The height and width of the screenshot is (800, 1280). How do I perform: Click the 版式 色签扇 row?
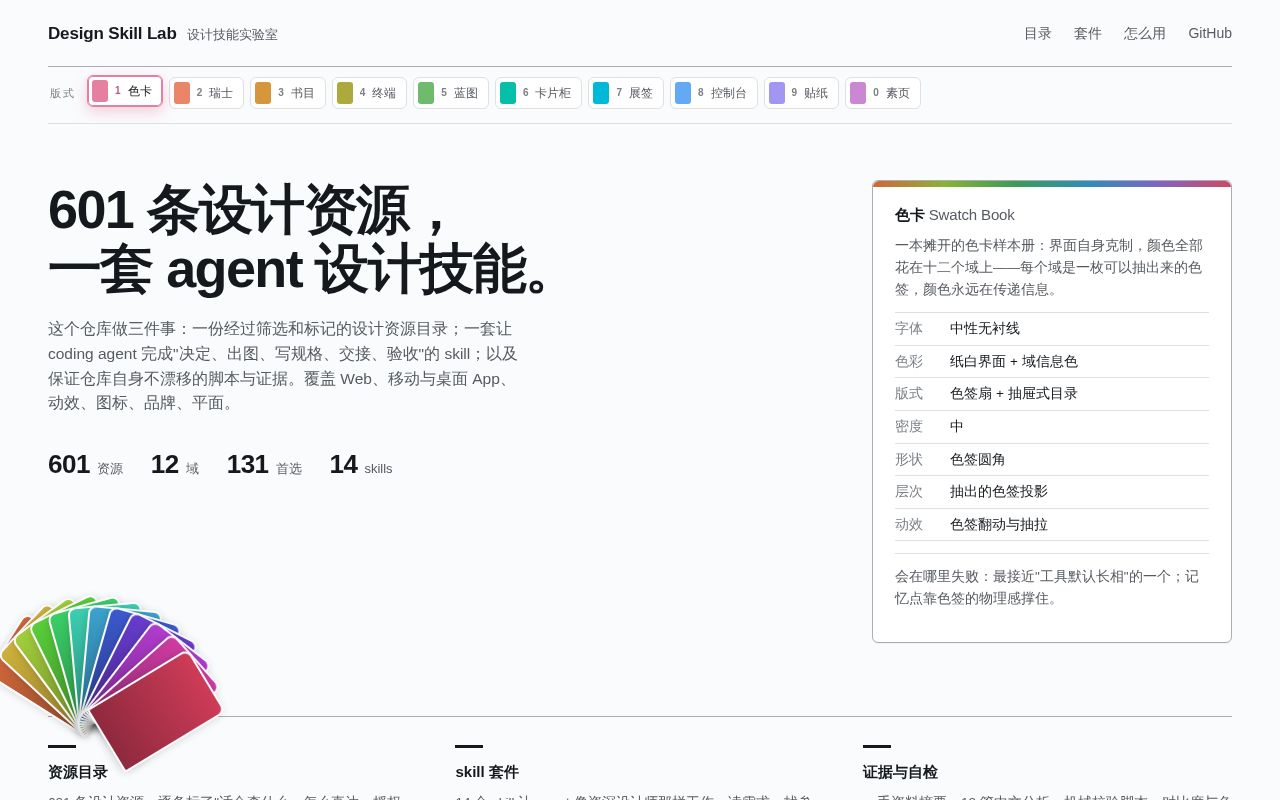[x=1052, y=394]
